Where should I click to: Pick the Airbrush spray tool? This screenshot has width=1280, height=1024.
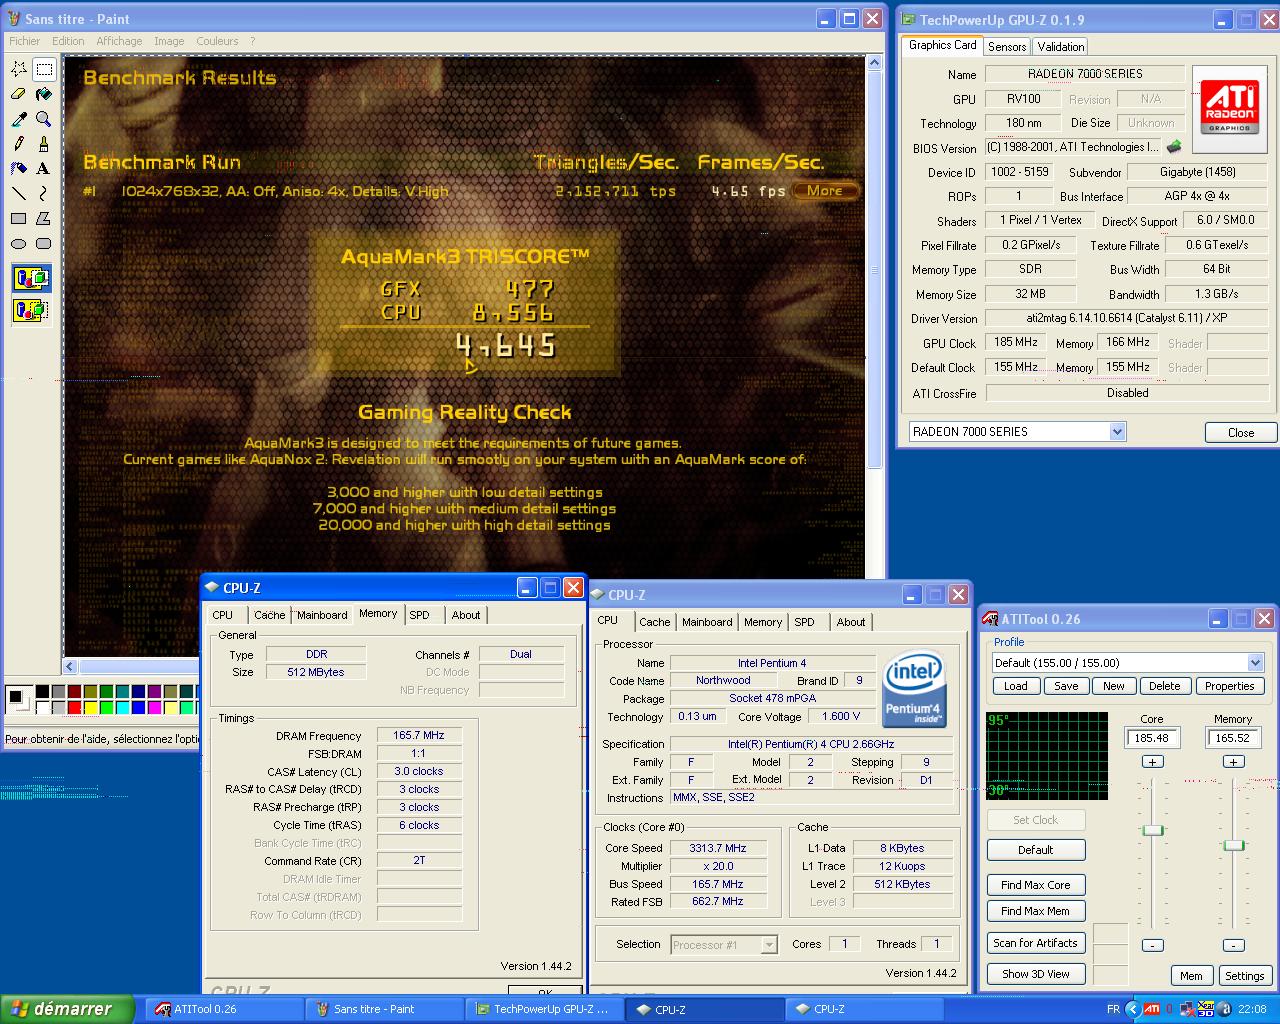(x=19, y=169)
